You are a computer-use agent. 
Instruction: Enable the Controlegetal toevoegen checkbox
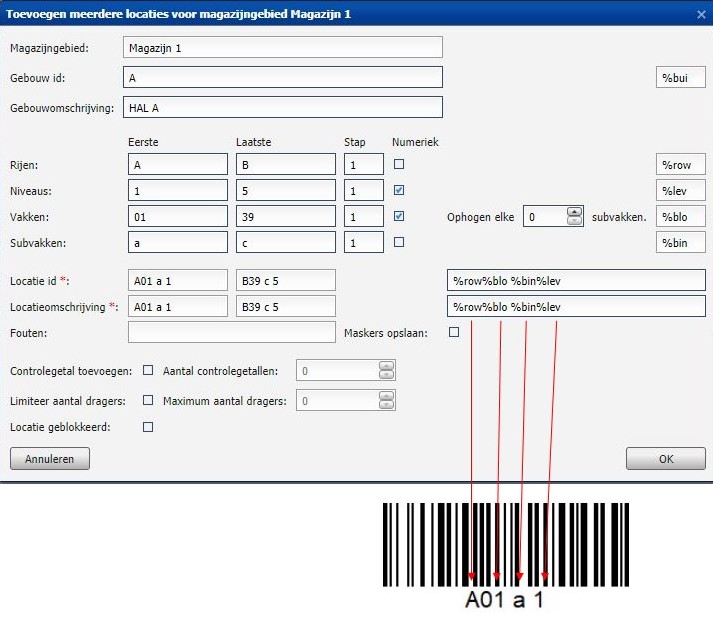tap(148, 370)
